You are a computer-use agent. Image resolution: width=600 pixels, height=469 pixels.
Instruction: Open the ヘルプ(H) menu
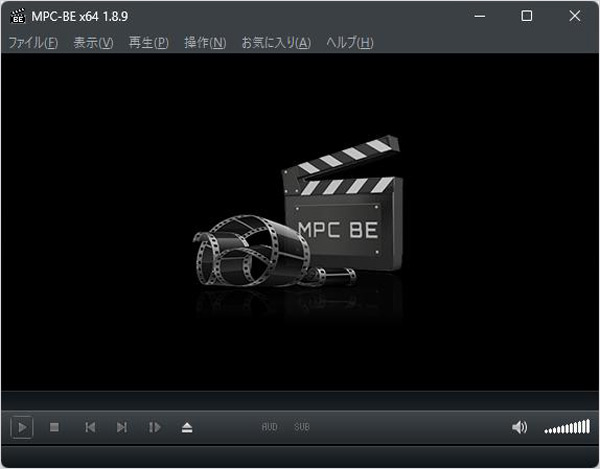[349, 42]
